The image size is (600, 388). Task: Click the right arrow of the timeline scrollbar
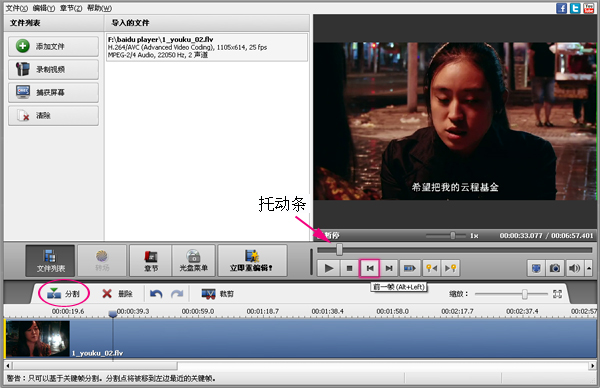(593, 366)
